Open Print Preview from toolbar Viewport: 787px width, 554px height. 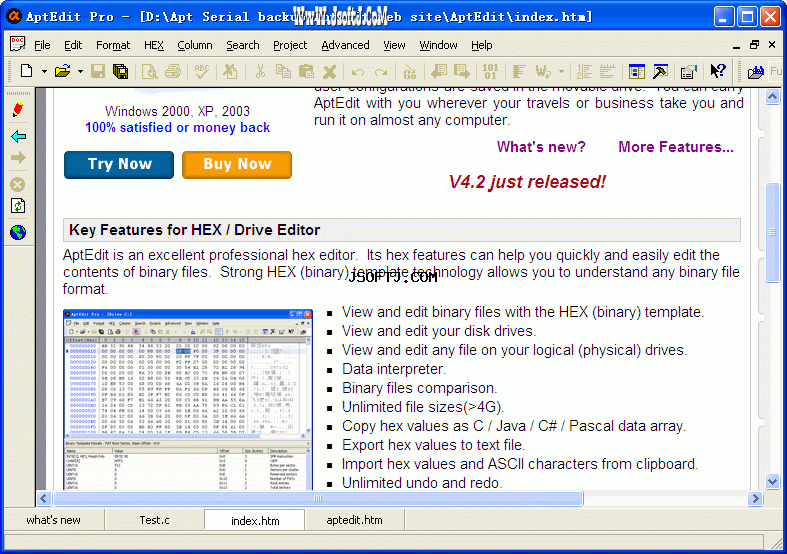pyautogui.click(x=149, y=71)
